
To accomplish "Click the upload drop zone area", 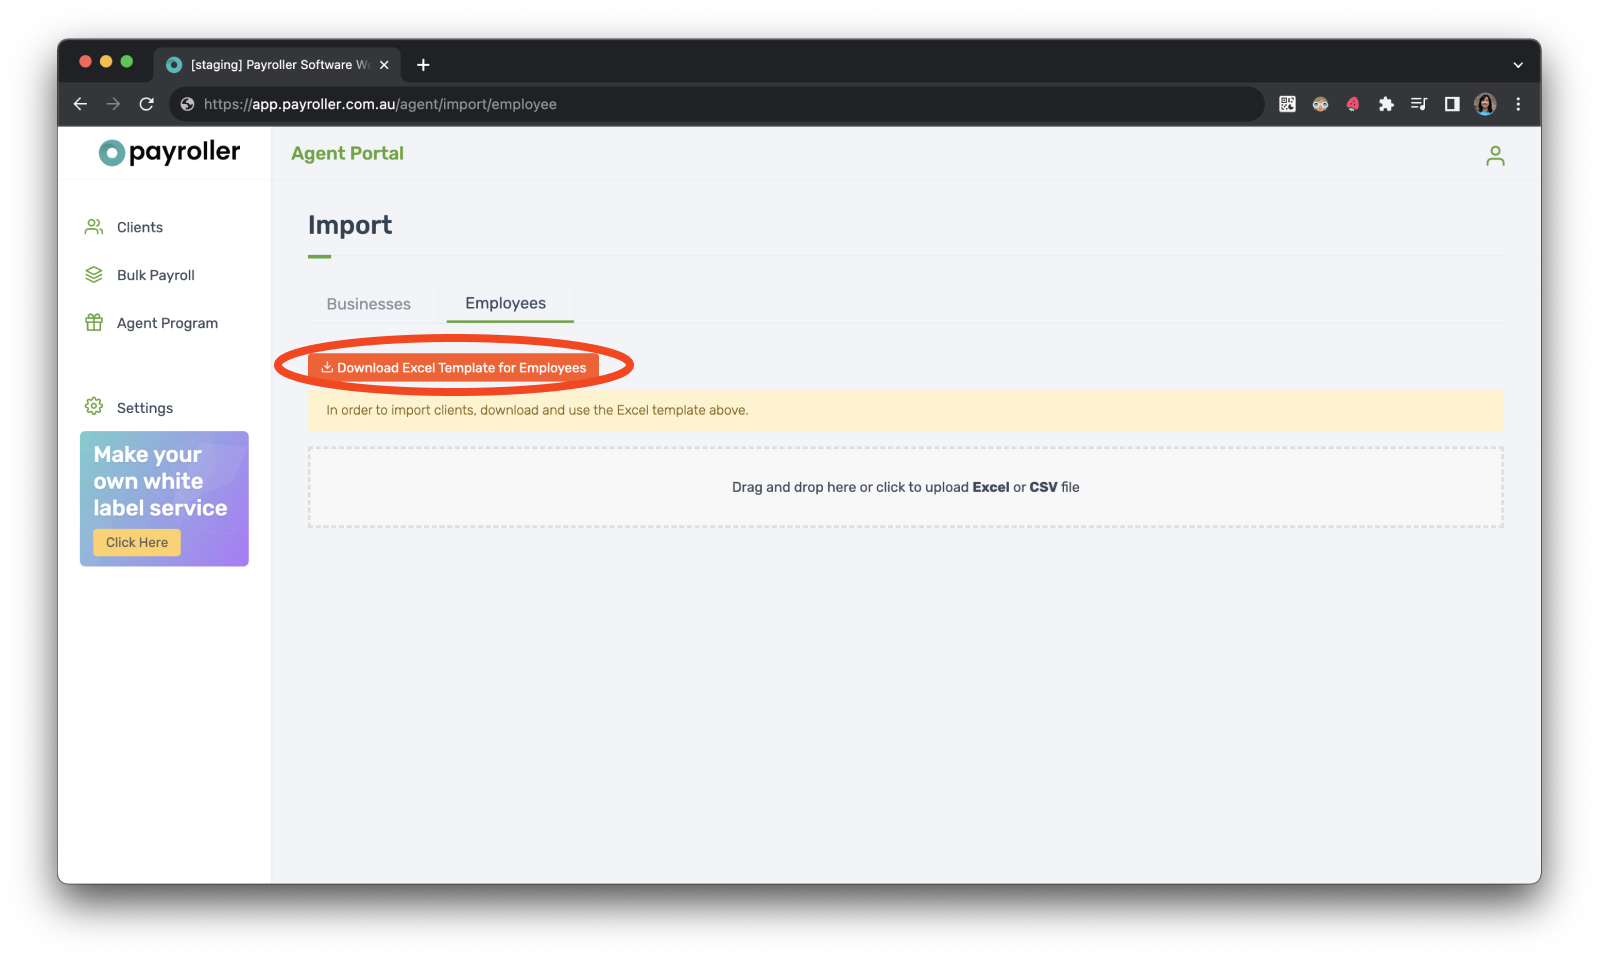I will point(905,487).
